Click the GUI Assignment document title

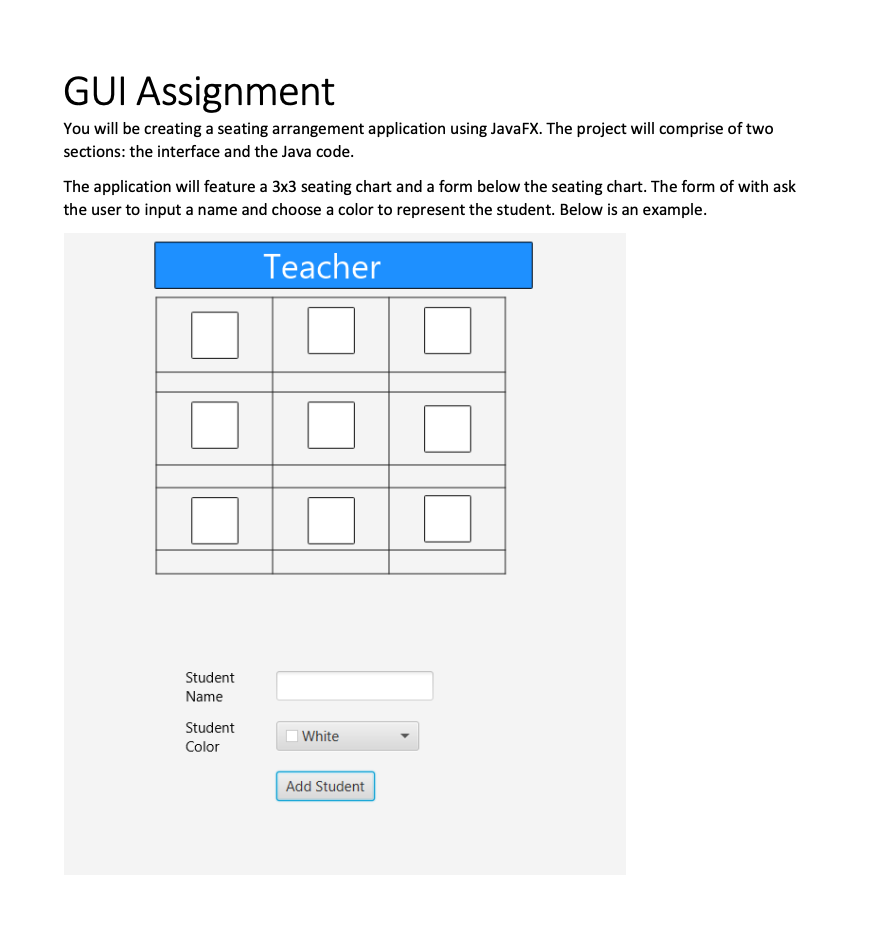(198, 91)
